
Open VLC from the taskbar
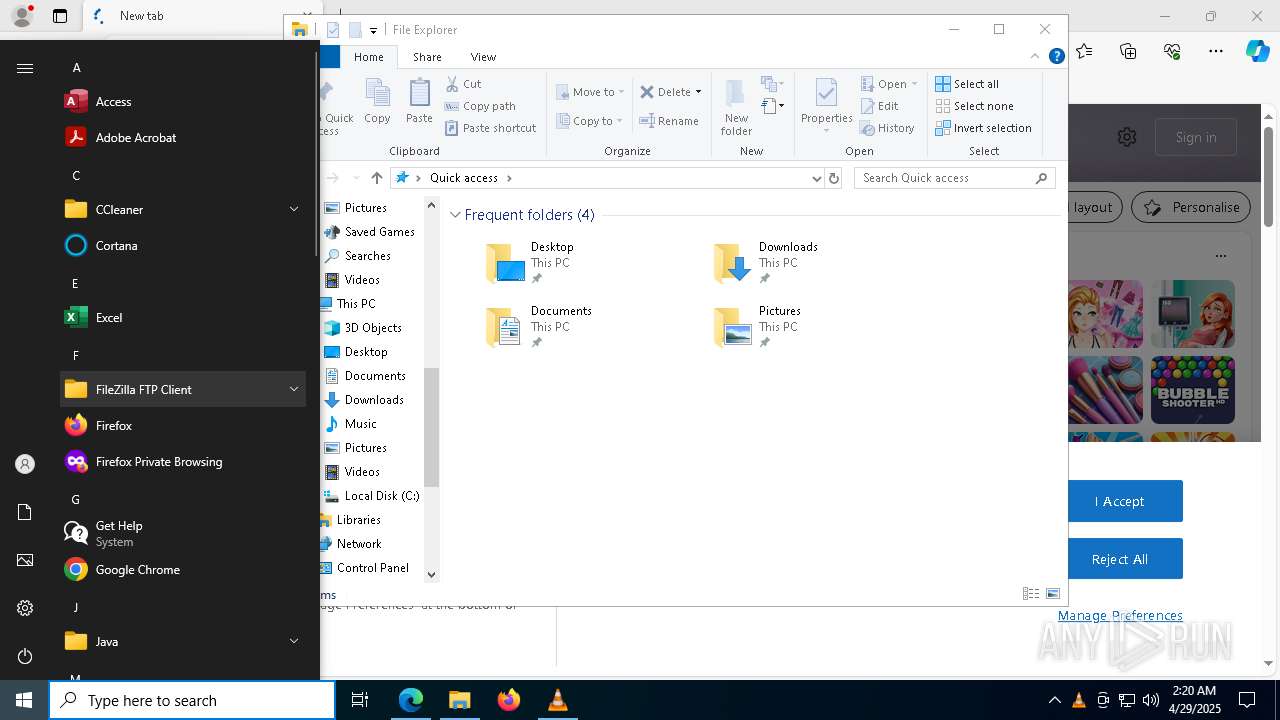pos(557,700)
